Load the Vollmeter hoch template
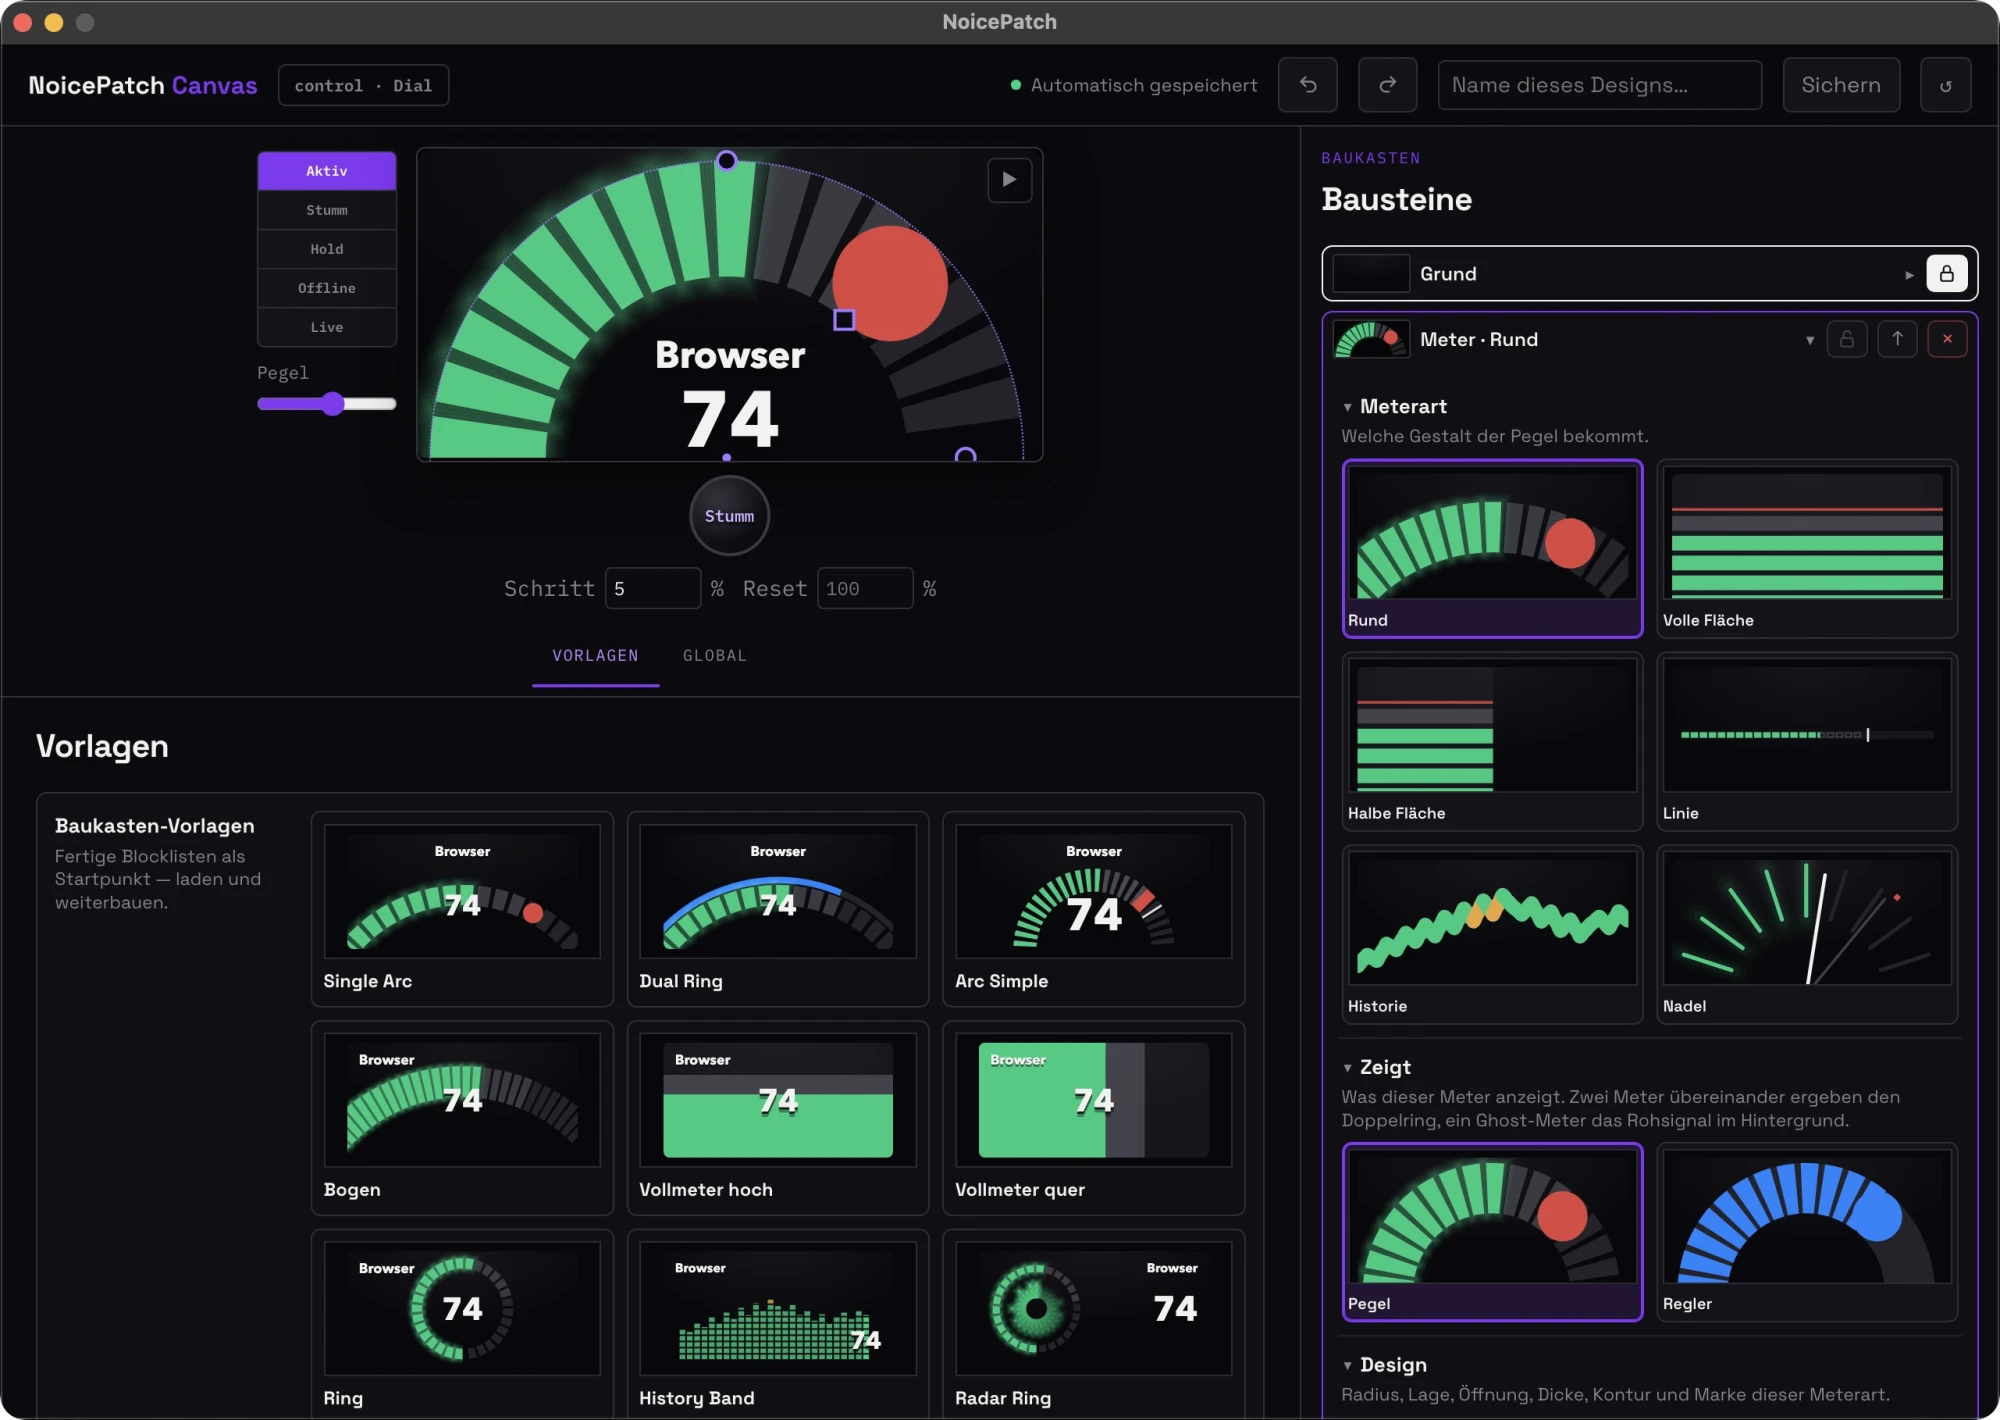The width and height of the screenshot is (2000, 1420). 778,1118
